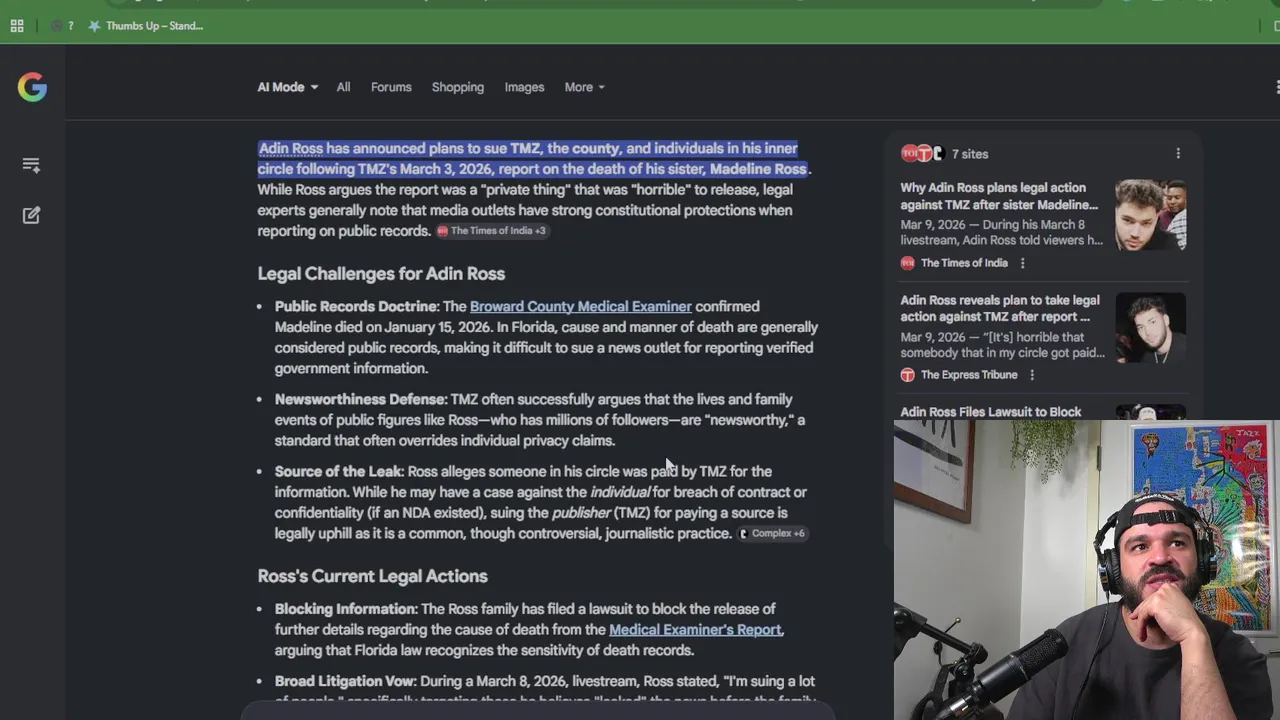1280x720 pixels.
Task: Click the highlighted 'Adin Ross has announced plans' text
Action: click(x=532, y=158)
